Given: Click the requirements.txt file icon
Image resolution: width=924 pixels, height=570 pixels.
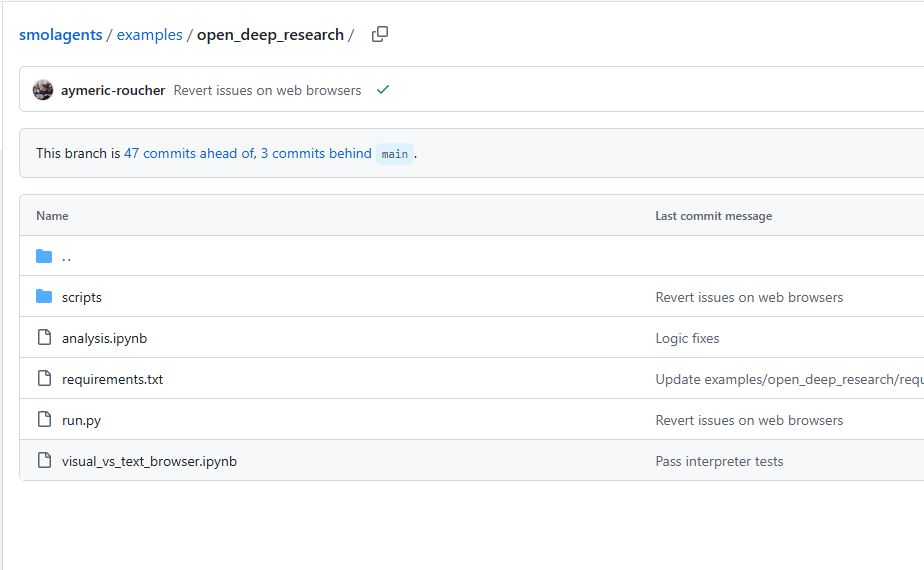Looking at the screenshot, I should click(44, 379).
